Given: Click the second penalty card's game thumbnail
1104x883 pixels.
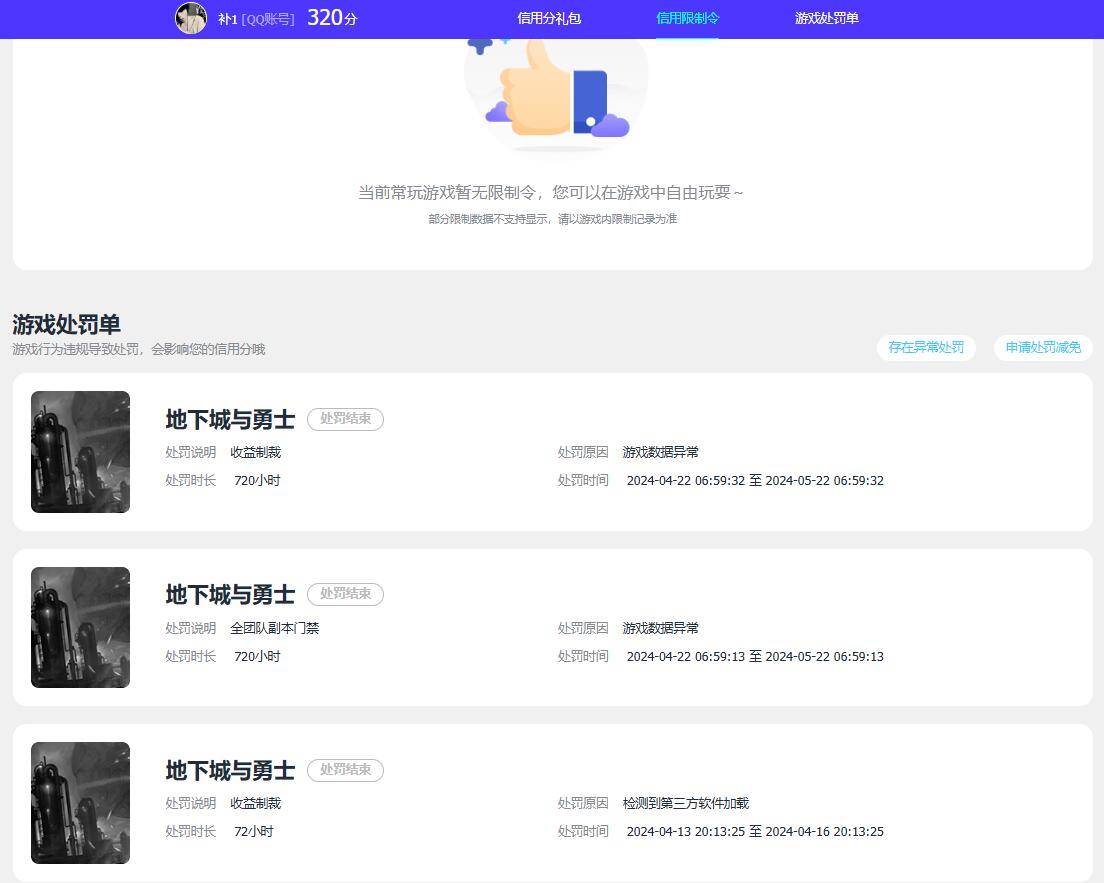Looking at the screenshot, I should click(80, 627).
